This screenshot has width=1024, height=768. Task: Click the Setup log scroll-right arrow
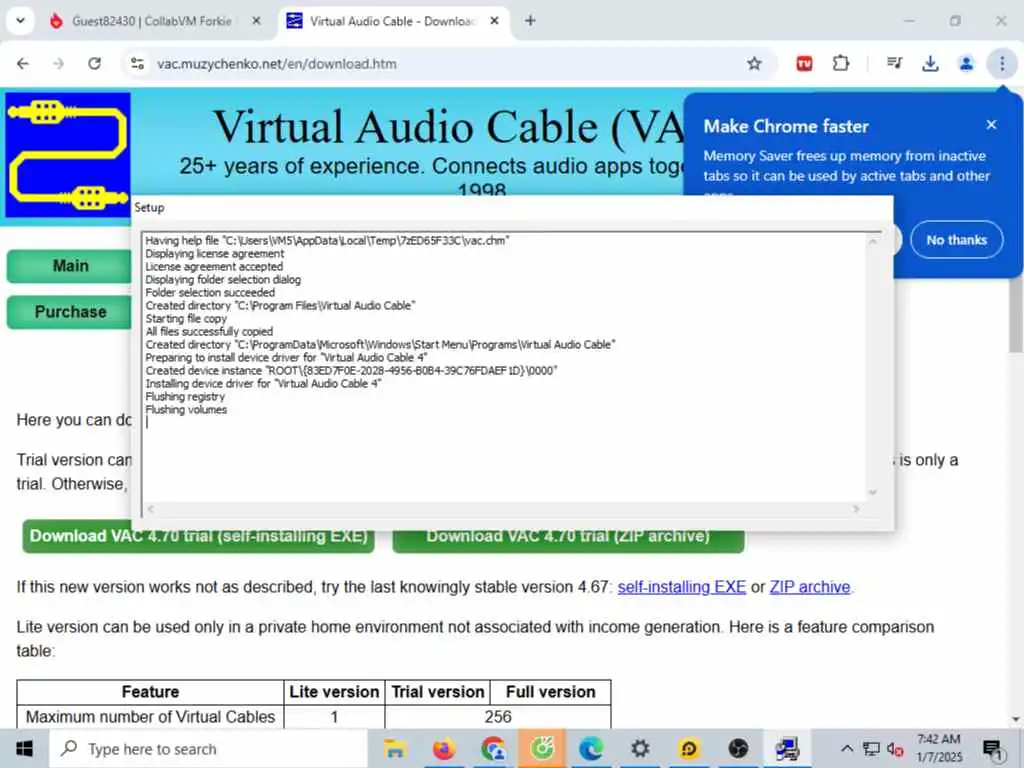coord(856,509)
